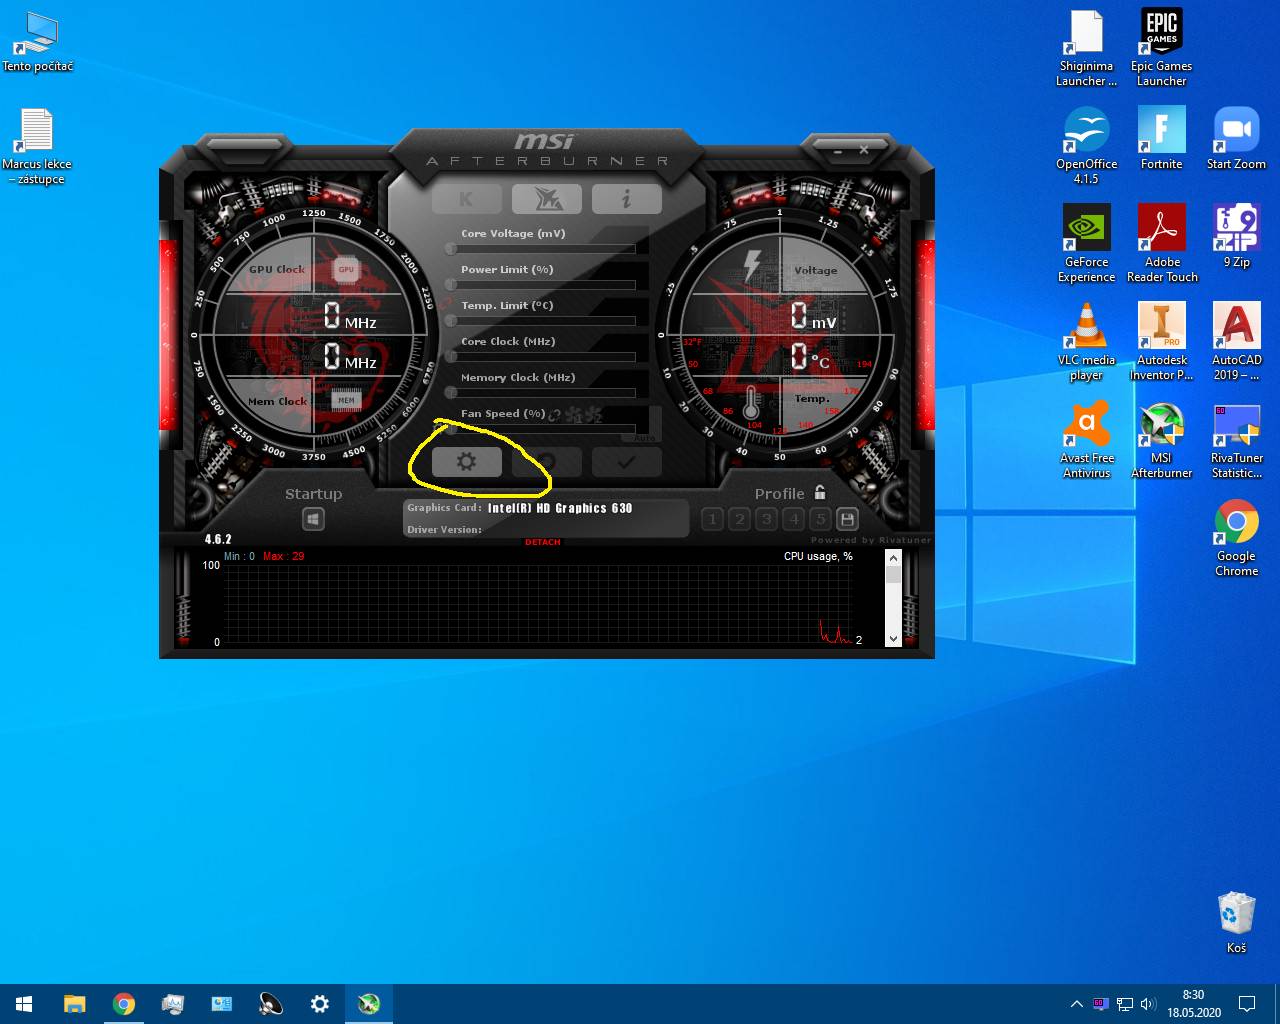Select the VLC media player desktop icon
This screenshot has width=1280, height=1024.
[x=1086, y=342]
